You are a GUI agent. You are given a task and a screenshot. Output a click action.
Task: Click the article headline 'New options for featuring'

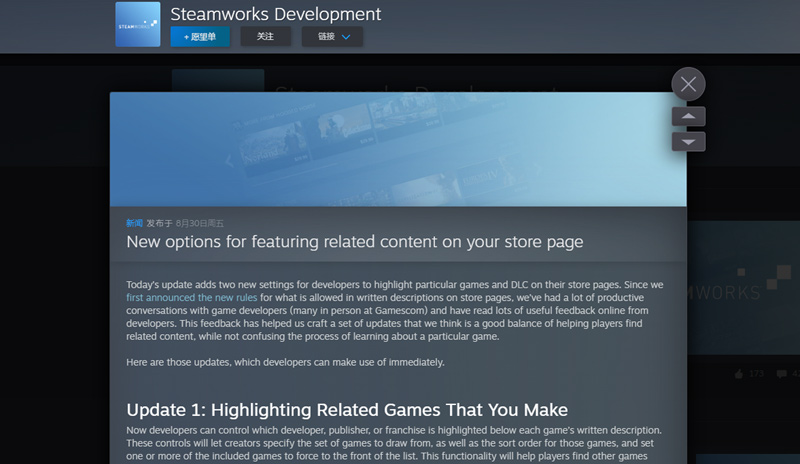click(x=355, y=241)
